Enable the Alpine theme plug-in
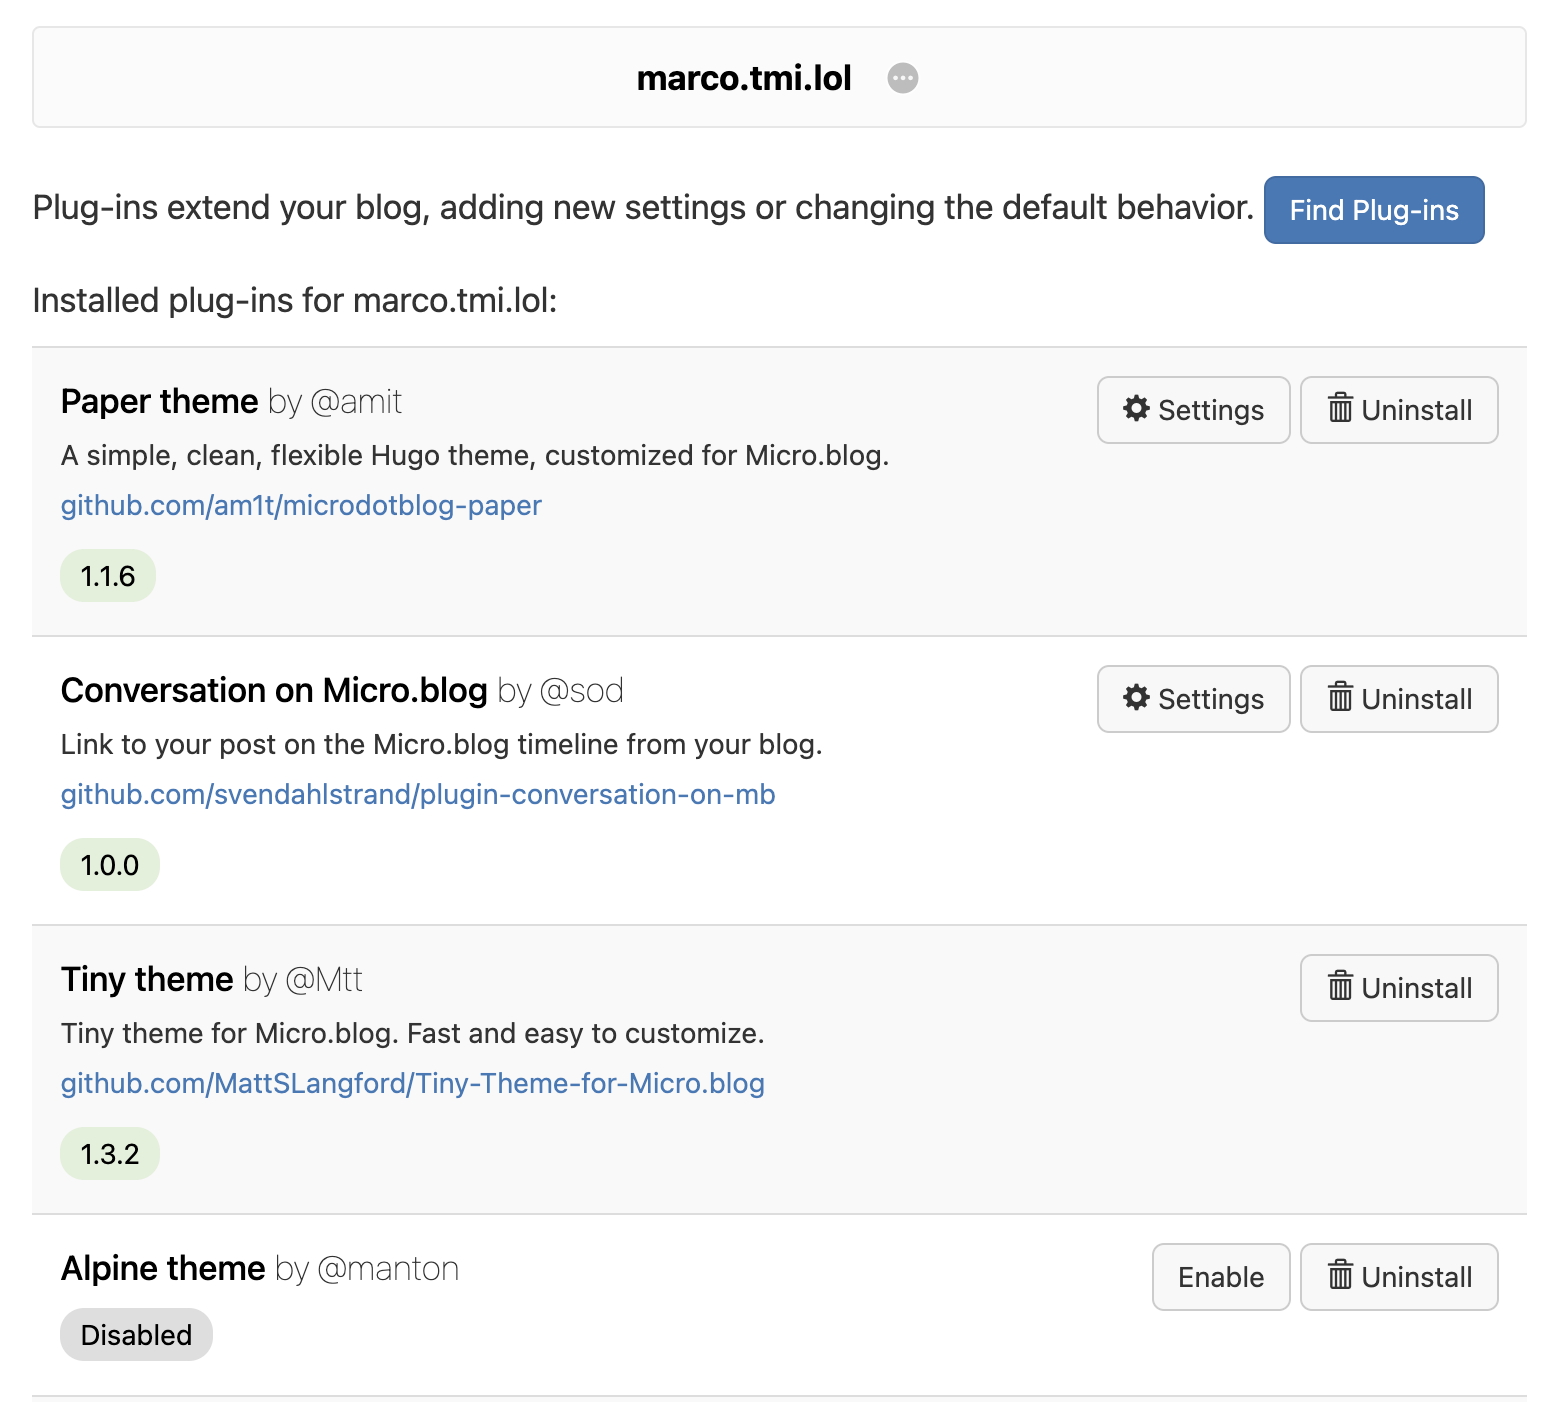Viewport: 1554px width, 1402px height. [x=1221, y=1277]
